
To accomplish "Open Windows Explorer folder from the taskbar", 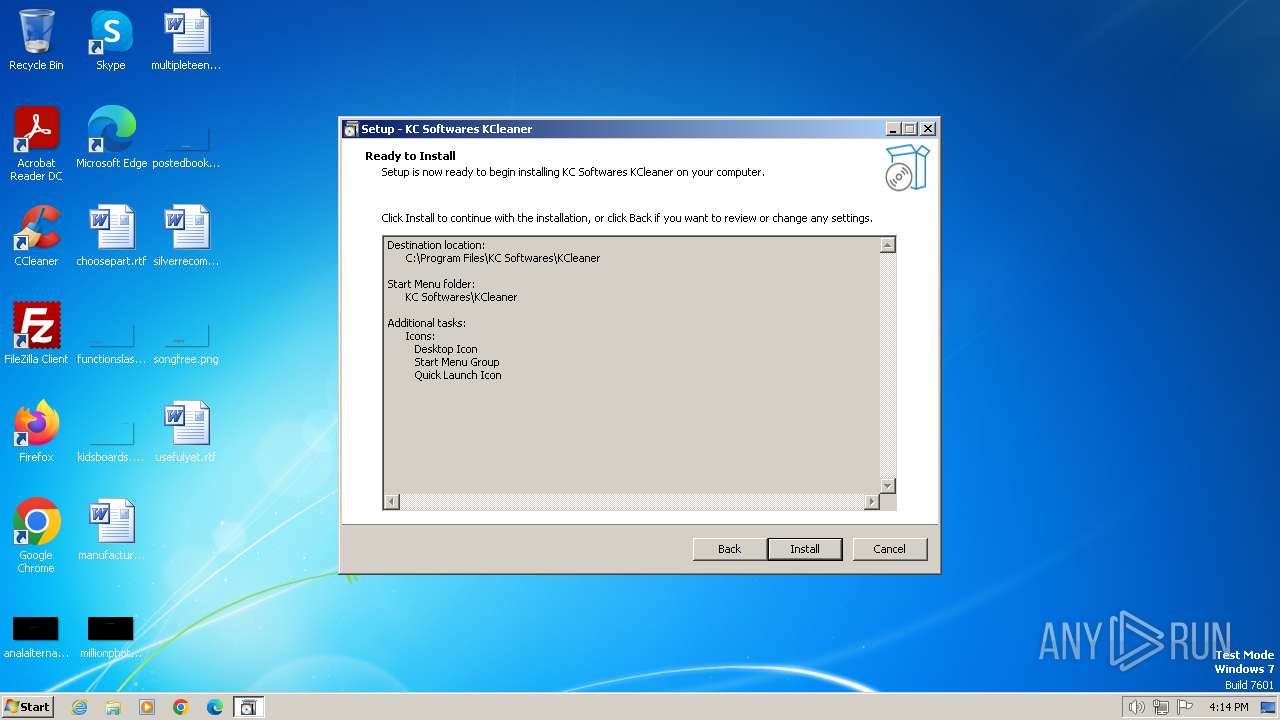I will click(x=113, y=707).
